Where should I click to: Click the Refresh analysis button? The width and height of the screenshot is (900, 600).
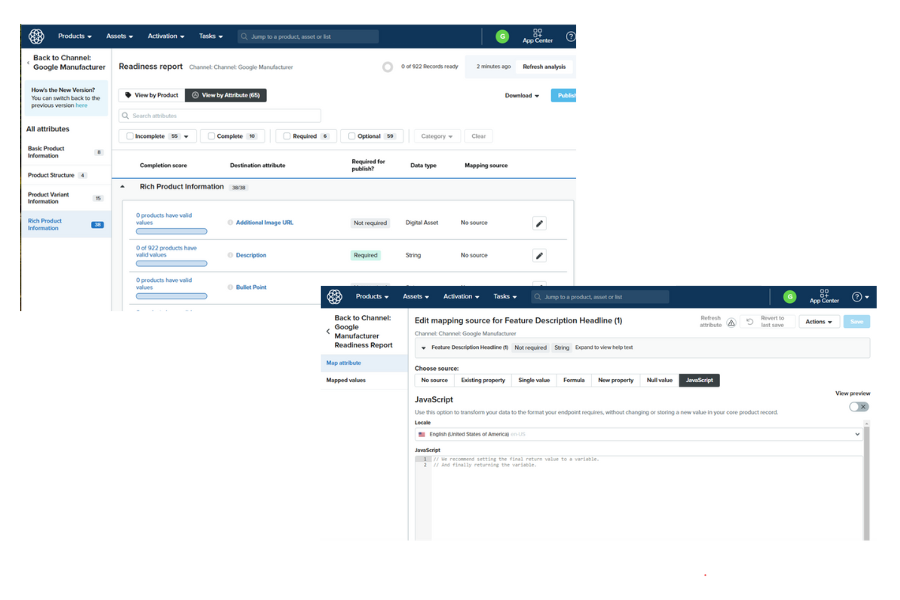(x=544, y=67)
